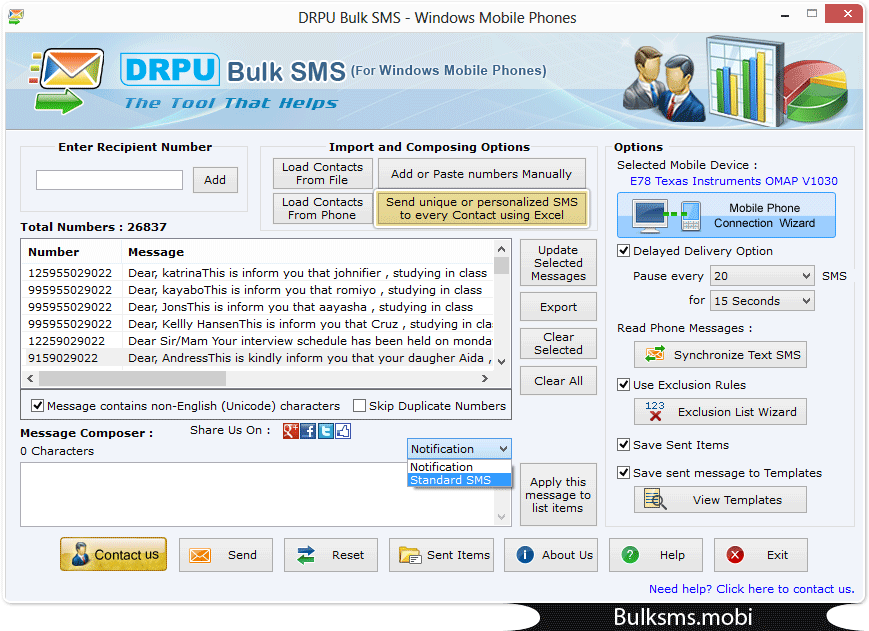Select Notification option in dropdown list
Viewport: 869px width, 631px height.
tap(459, 467)
